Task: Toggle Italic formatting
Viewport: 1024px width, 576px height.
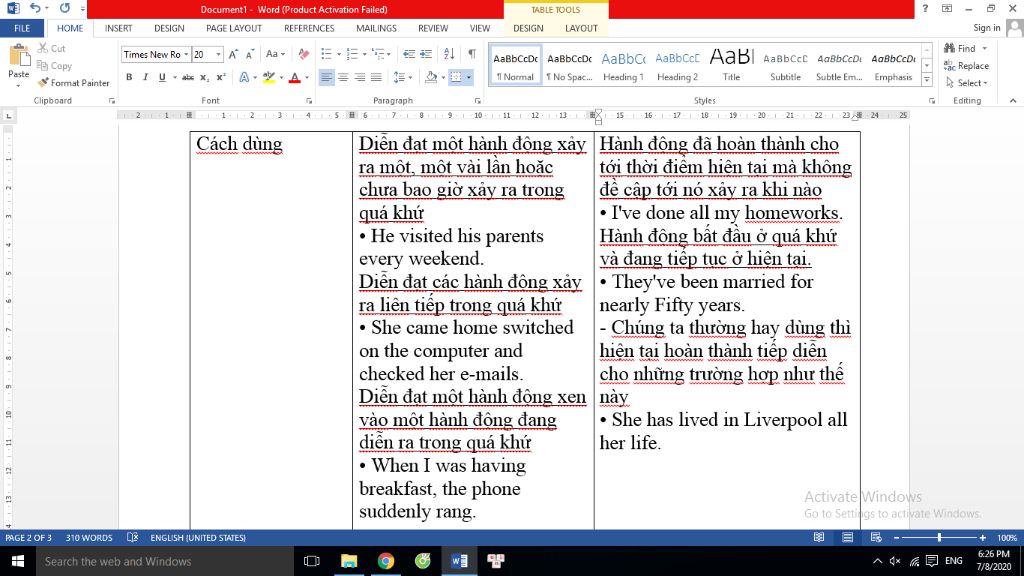Action: point(145,77)
